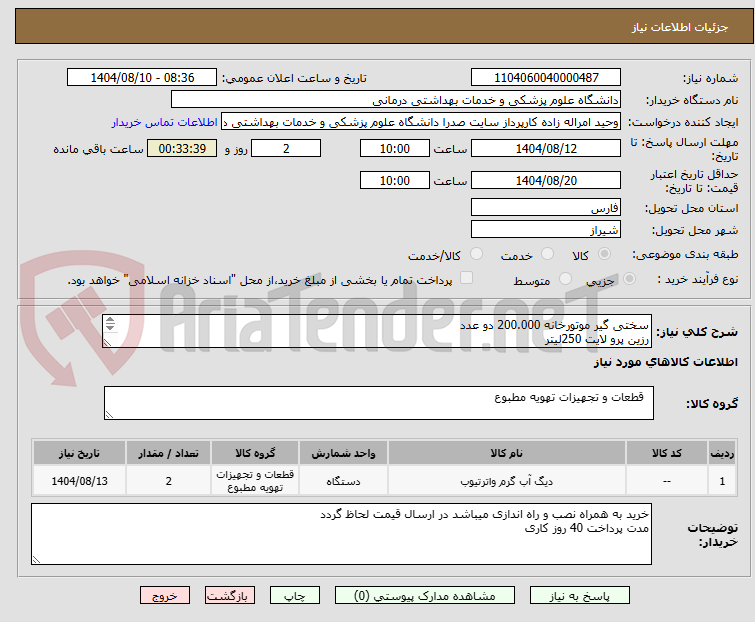Viewport: 755px width, 622px height.
Task: Click the نام کالا column header
Action: [x=507, y=453]
